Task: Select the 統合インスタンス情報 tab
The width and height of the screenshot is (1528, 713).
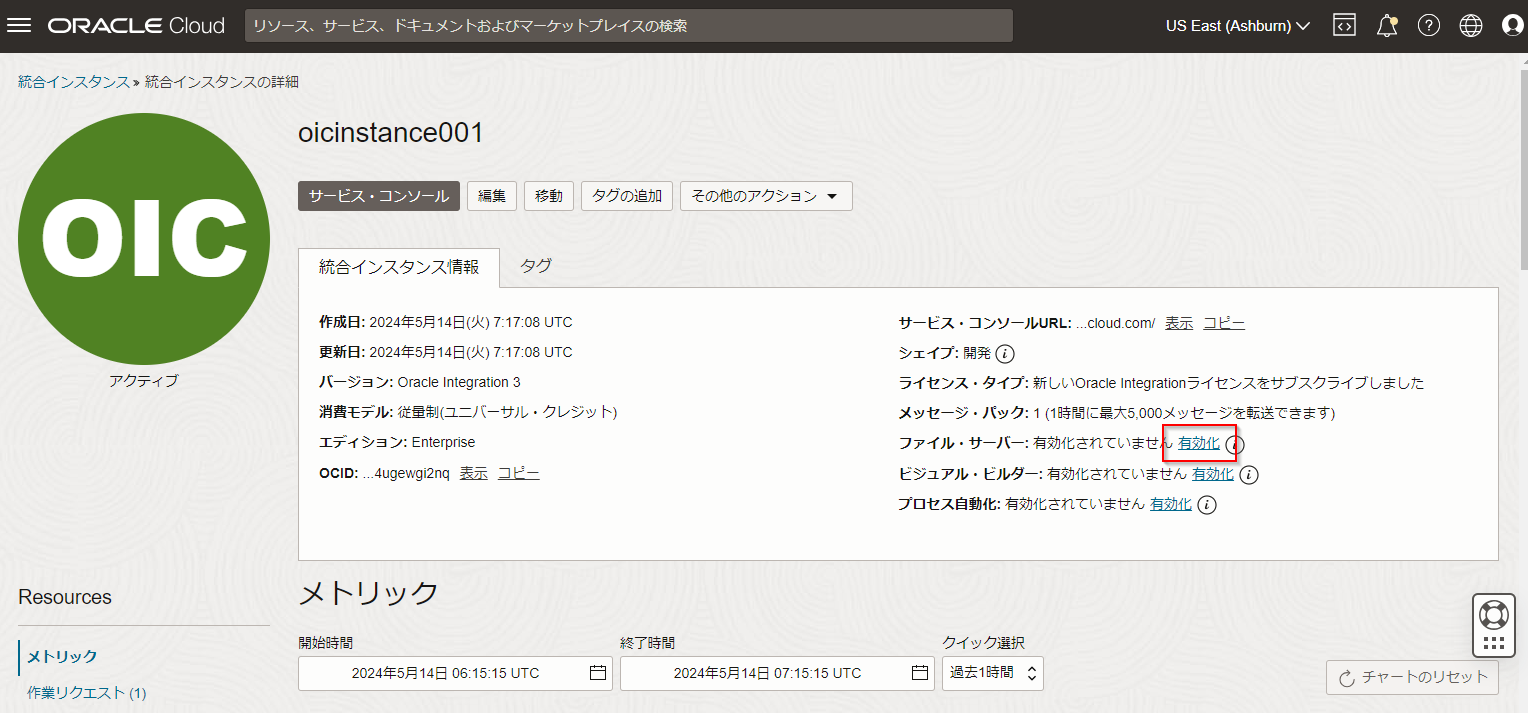Action: coord(398,267)
